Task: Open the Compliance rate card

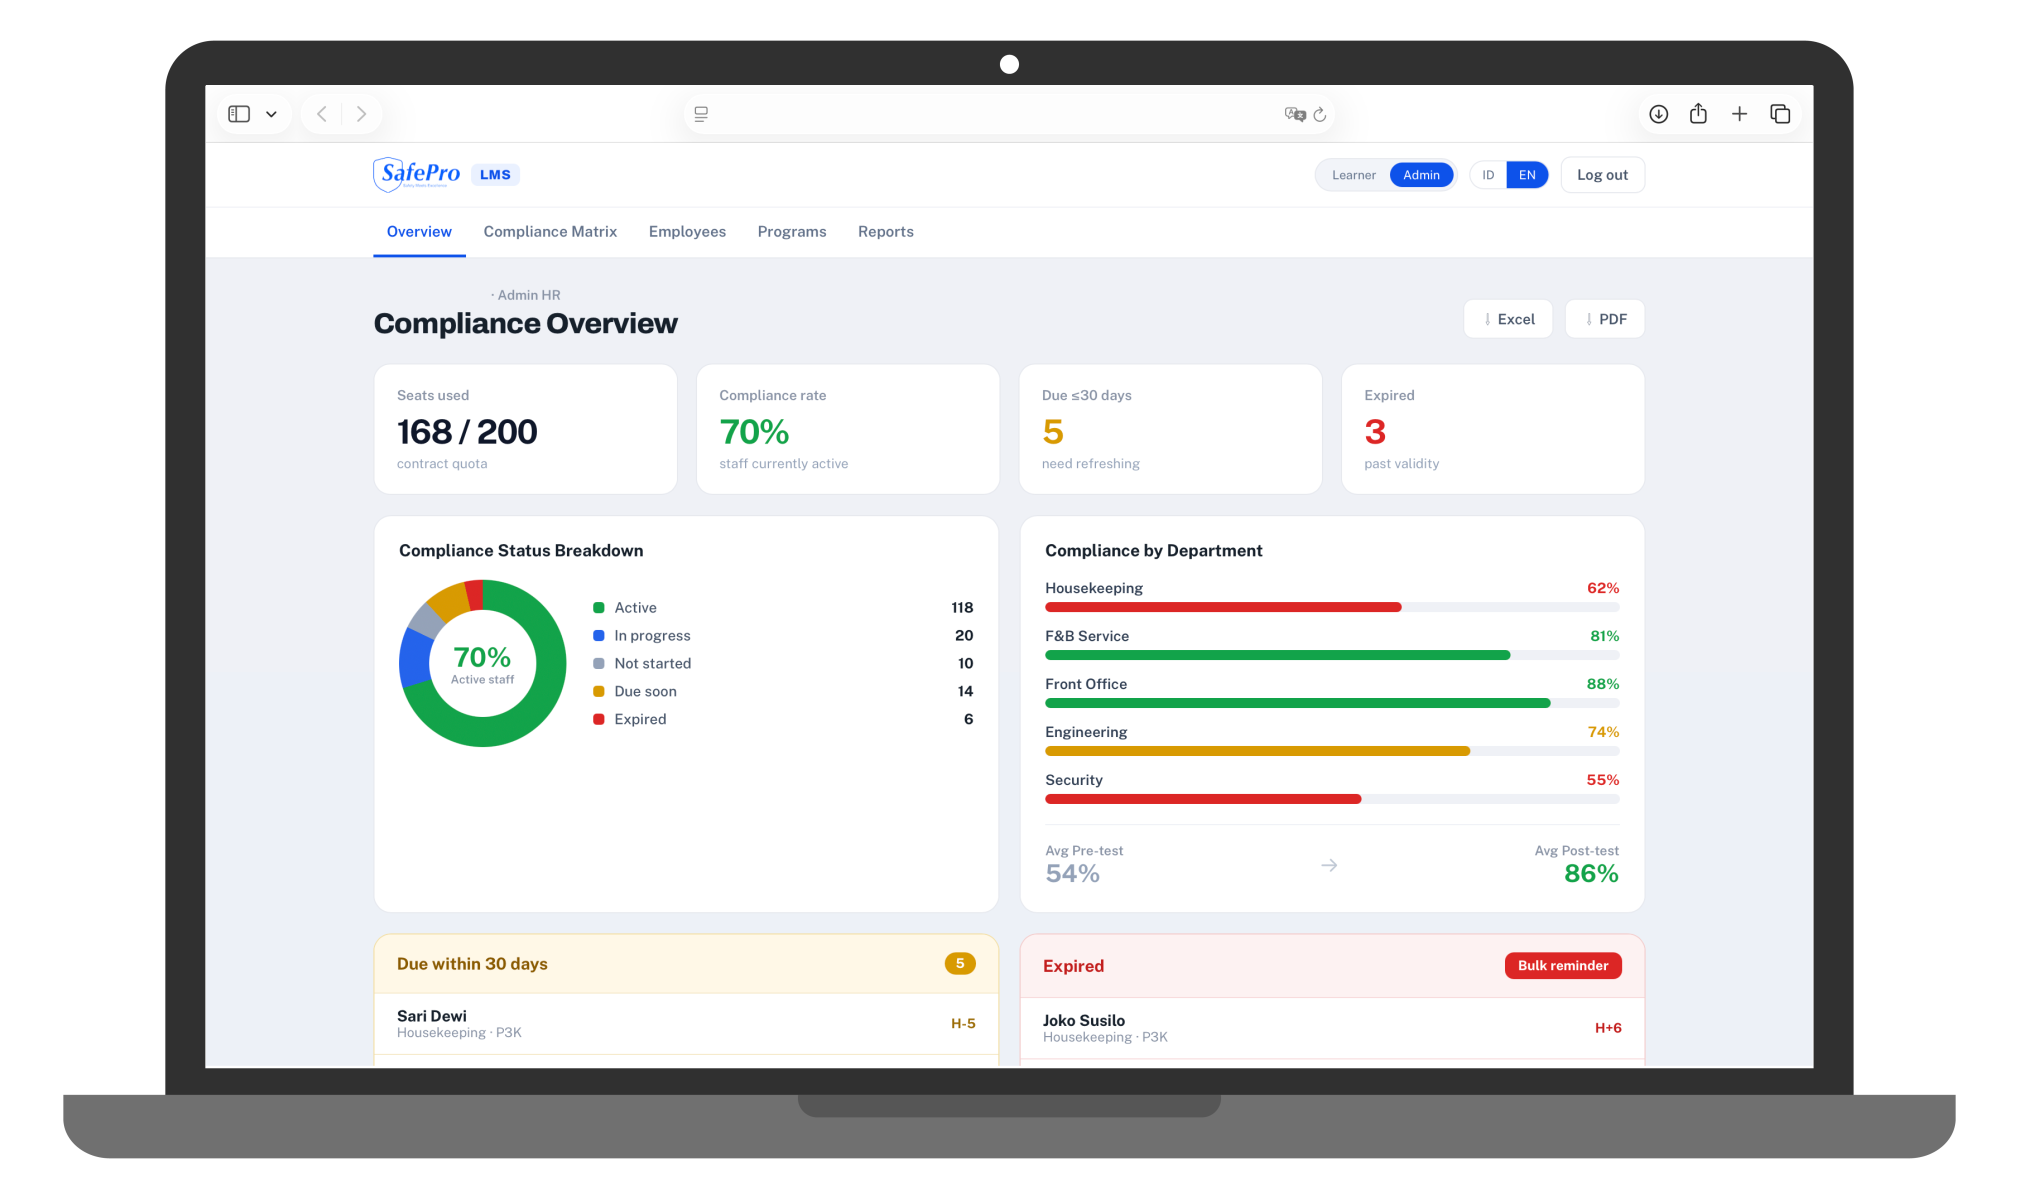Action: click(848, 429)
